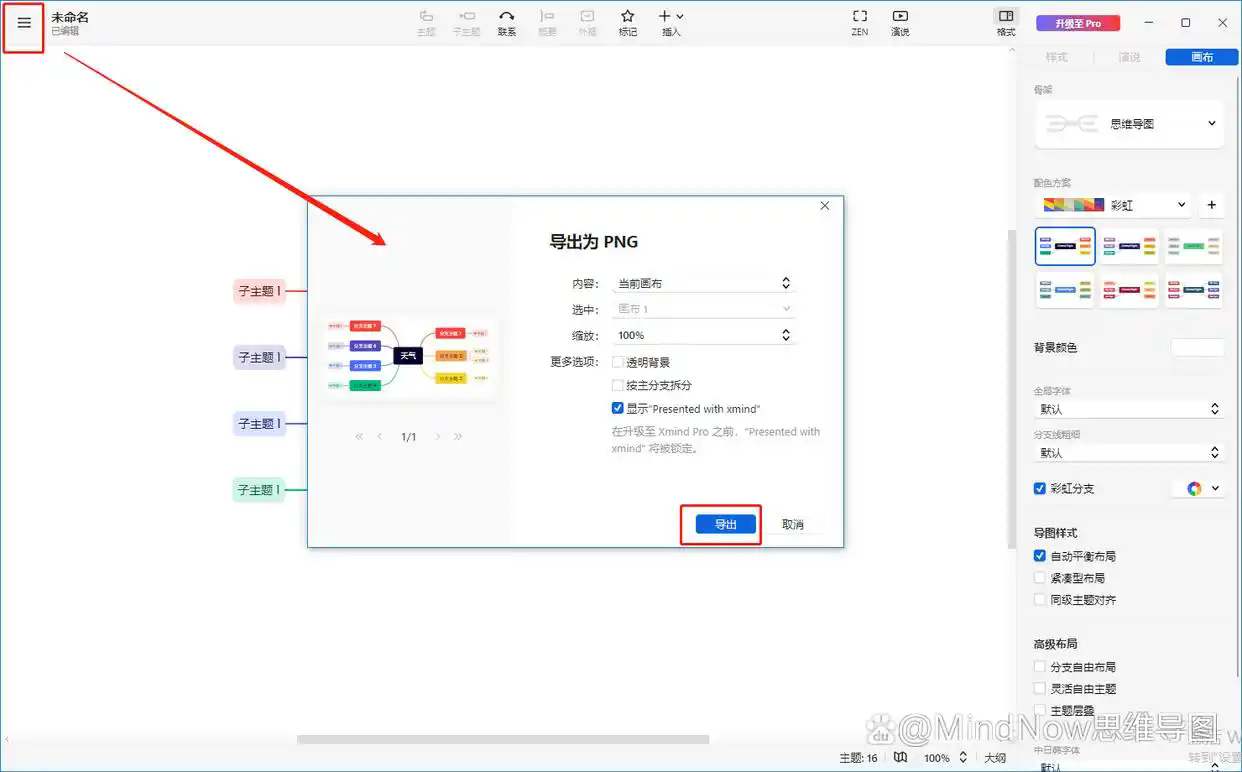Uncheck 自动平衡布局 in the canvas panel
This screenshot has width=1242, height=772.
pos(1040,556)
